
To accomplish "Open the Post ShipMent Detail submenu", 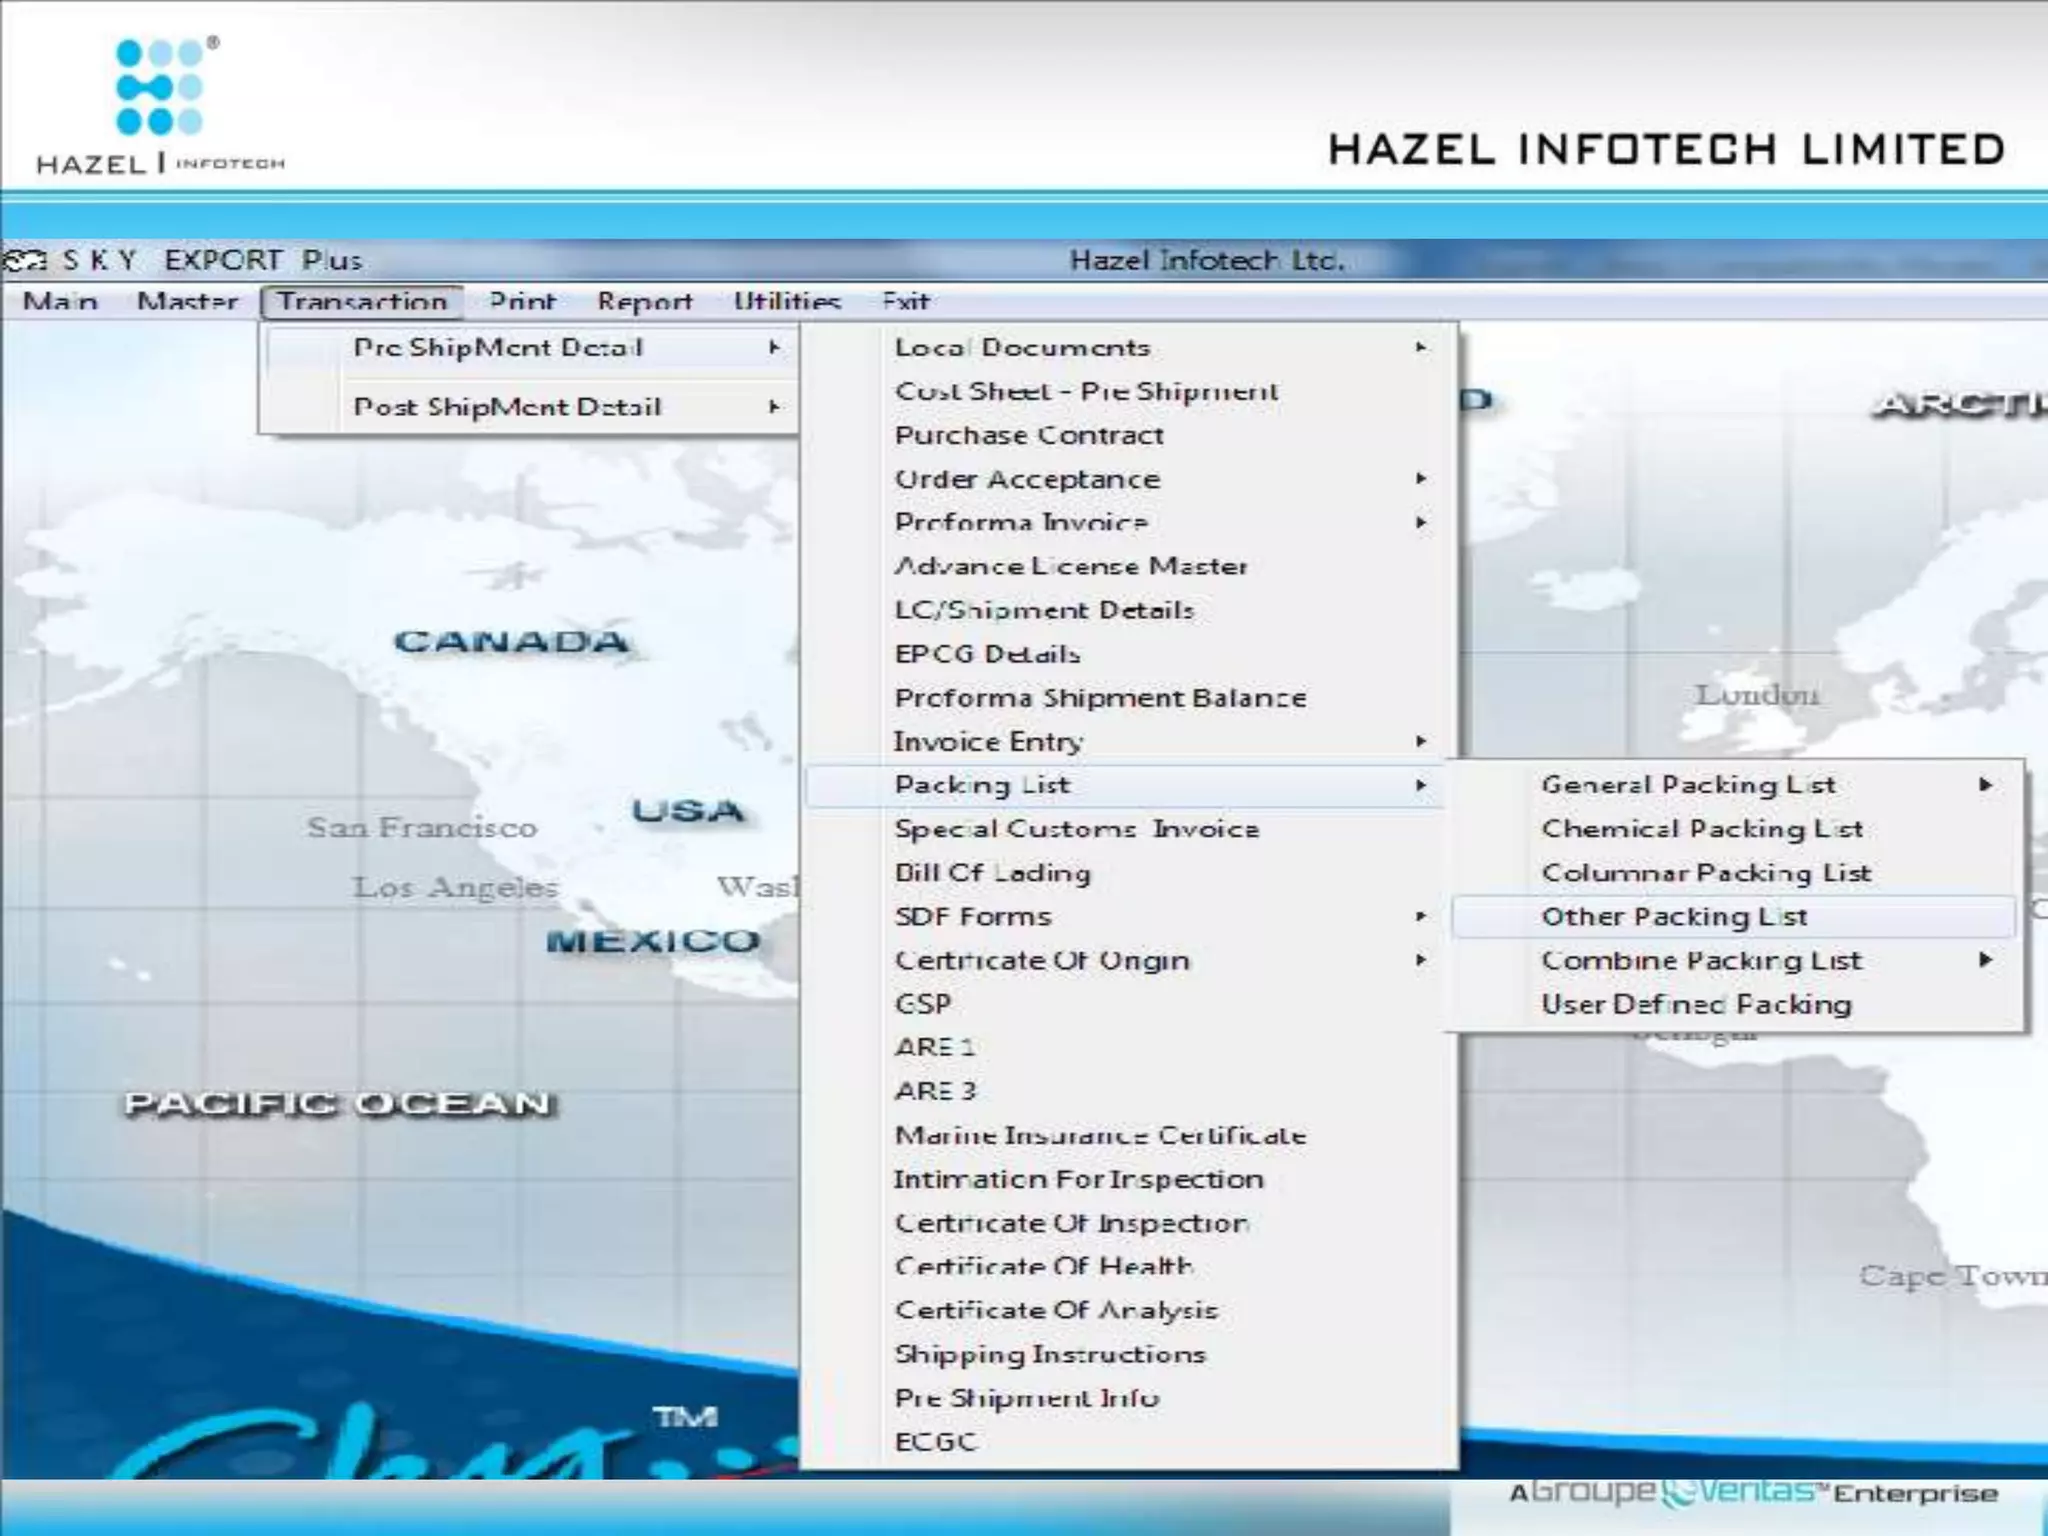I will pyautogui.click(x=508, y=407).
